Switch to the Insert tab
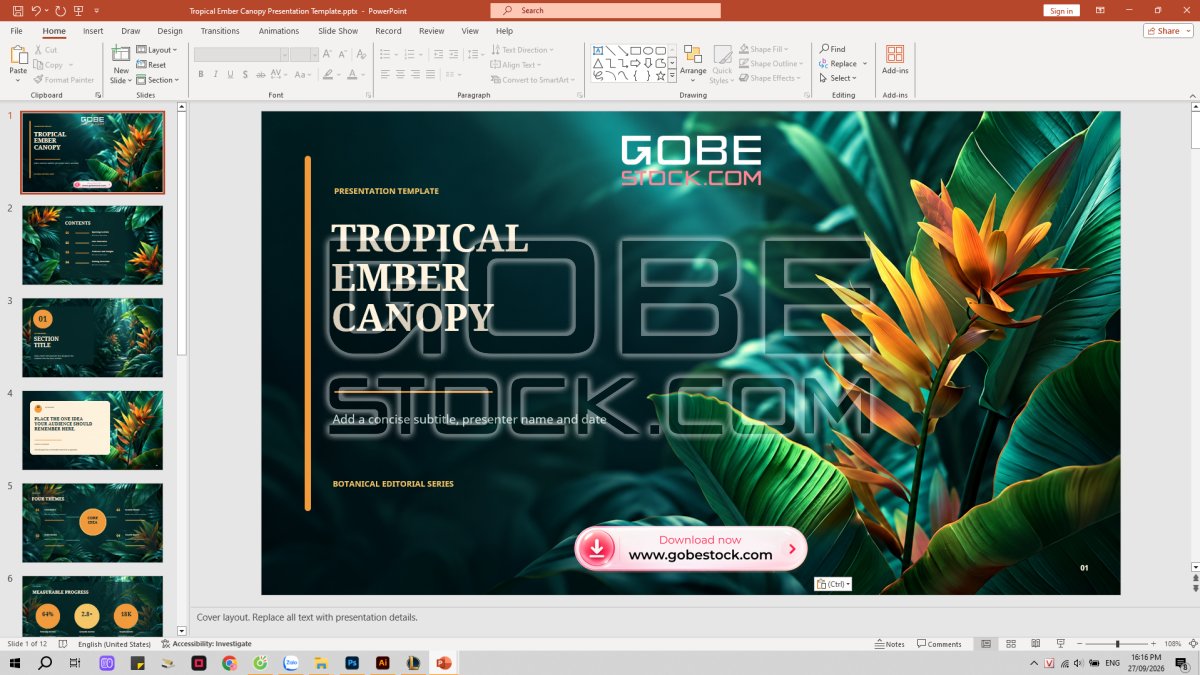The image size is (1200, 675). point(93,31)
